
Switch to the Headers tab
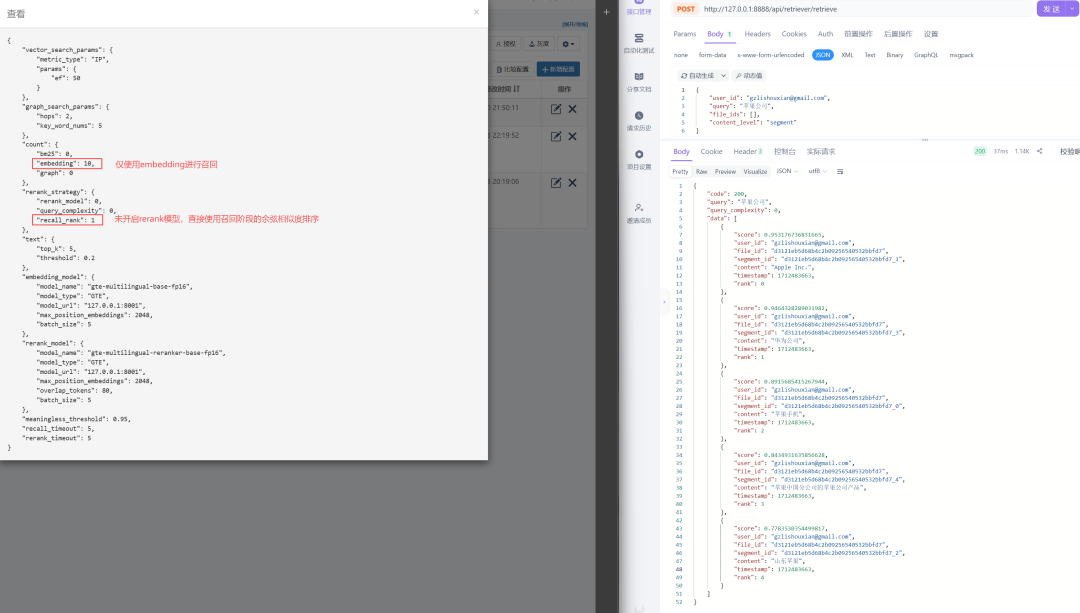[757, 34]
